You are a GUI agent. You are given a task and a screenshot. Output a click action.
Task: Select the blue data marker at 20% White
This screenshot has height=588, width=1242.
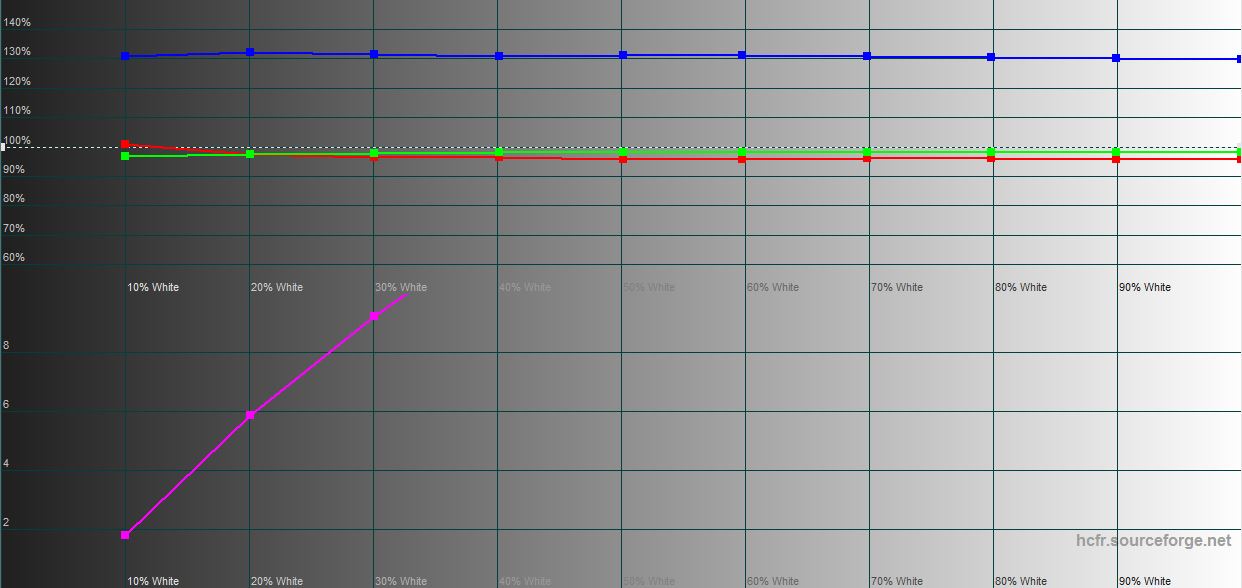(250, 52)
